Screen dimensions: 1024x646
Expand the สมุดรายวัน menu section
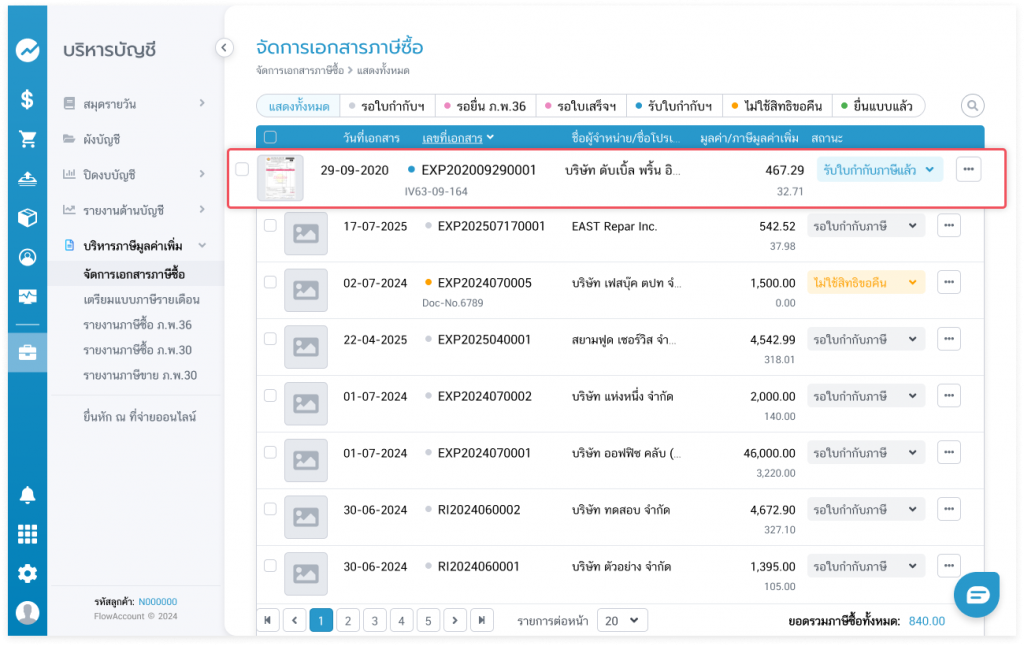point(135,103)
